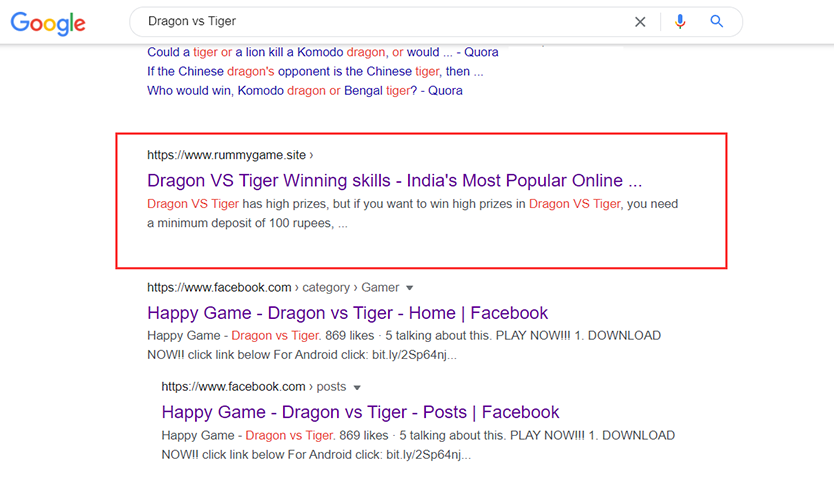Click into the Dragon vs Tiger search field
This screenshot has width=834, height=478.
[x=383, y=21]
